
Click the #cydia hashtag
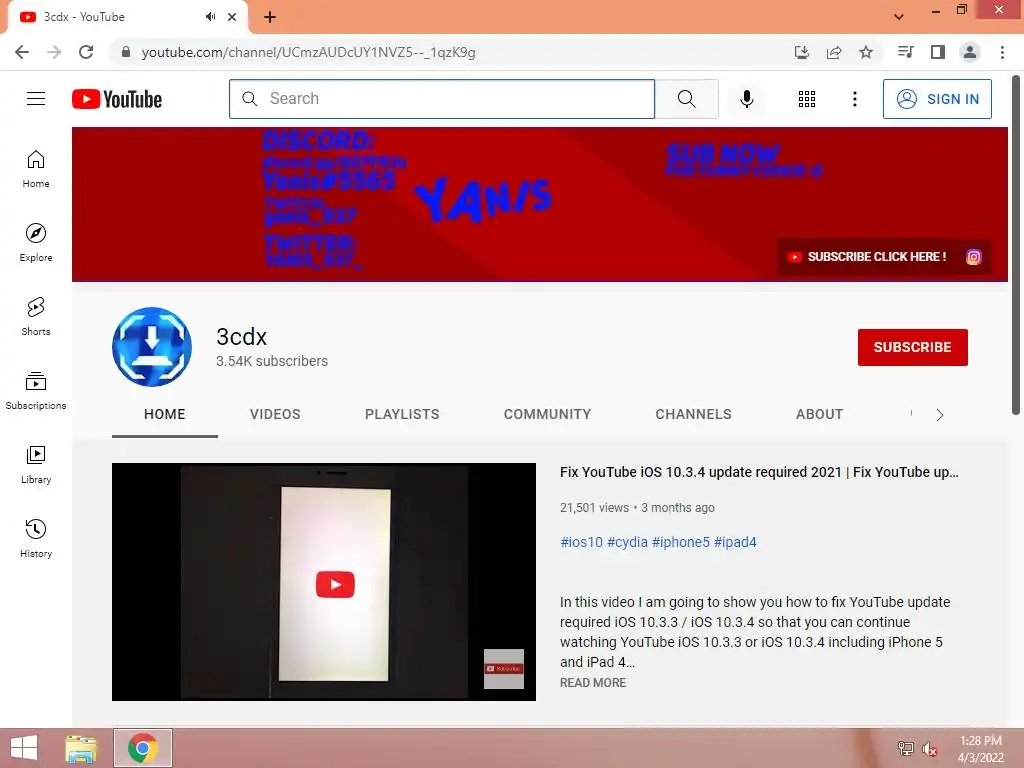(x=627, y=542)
